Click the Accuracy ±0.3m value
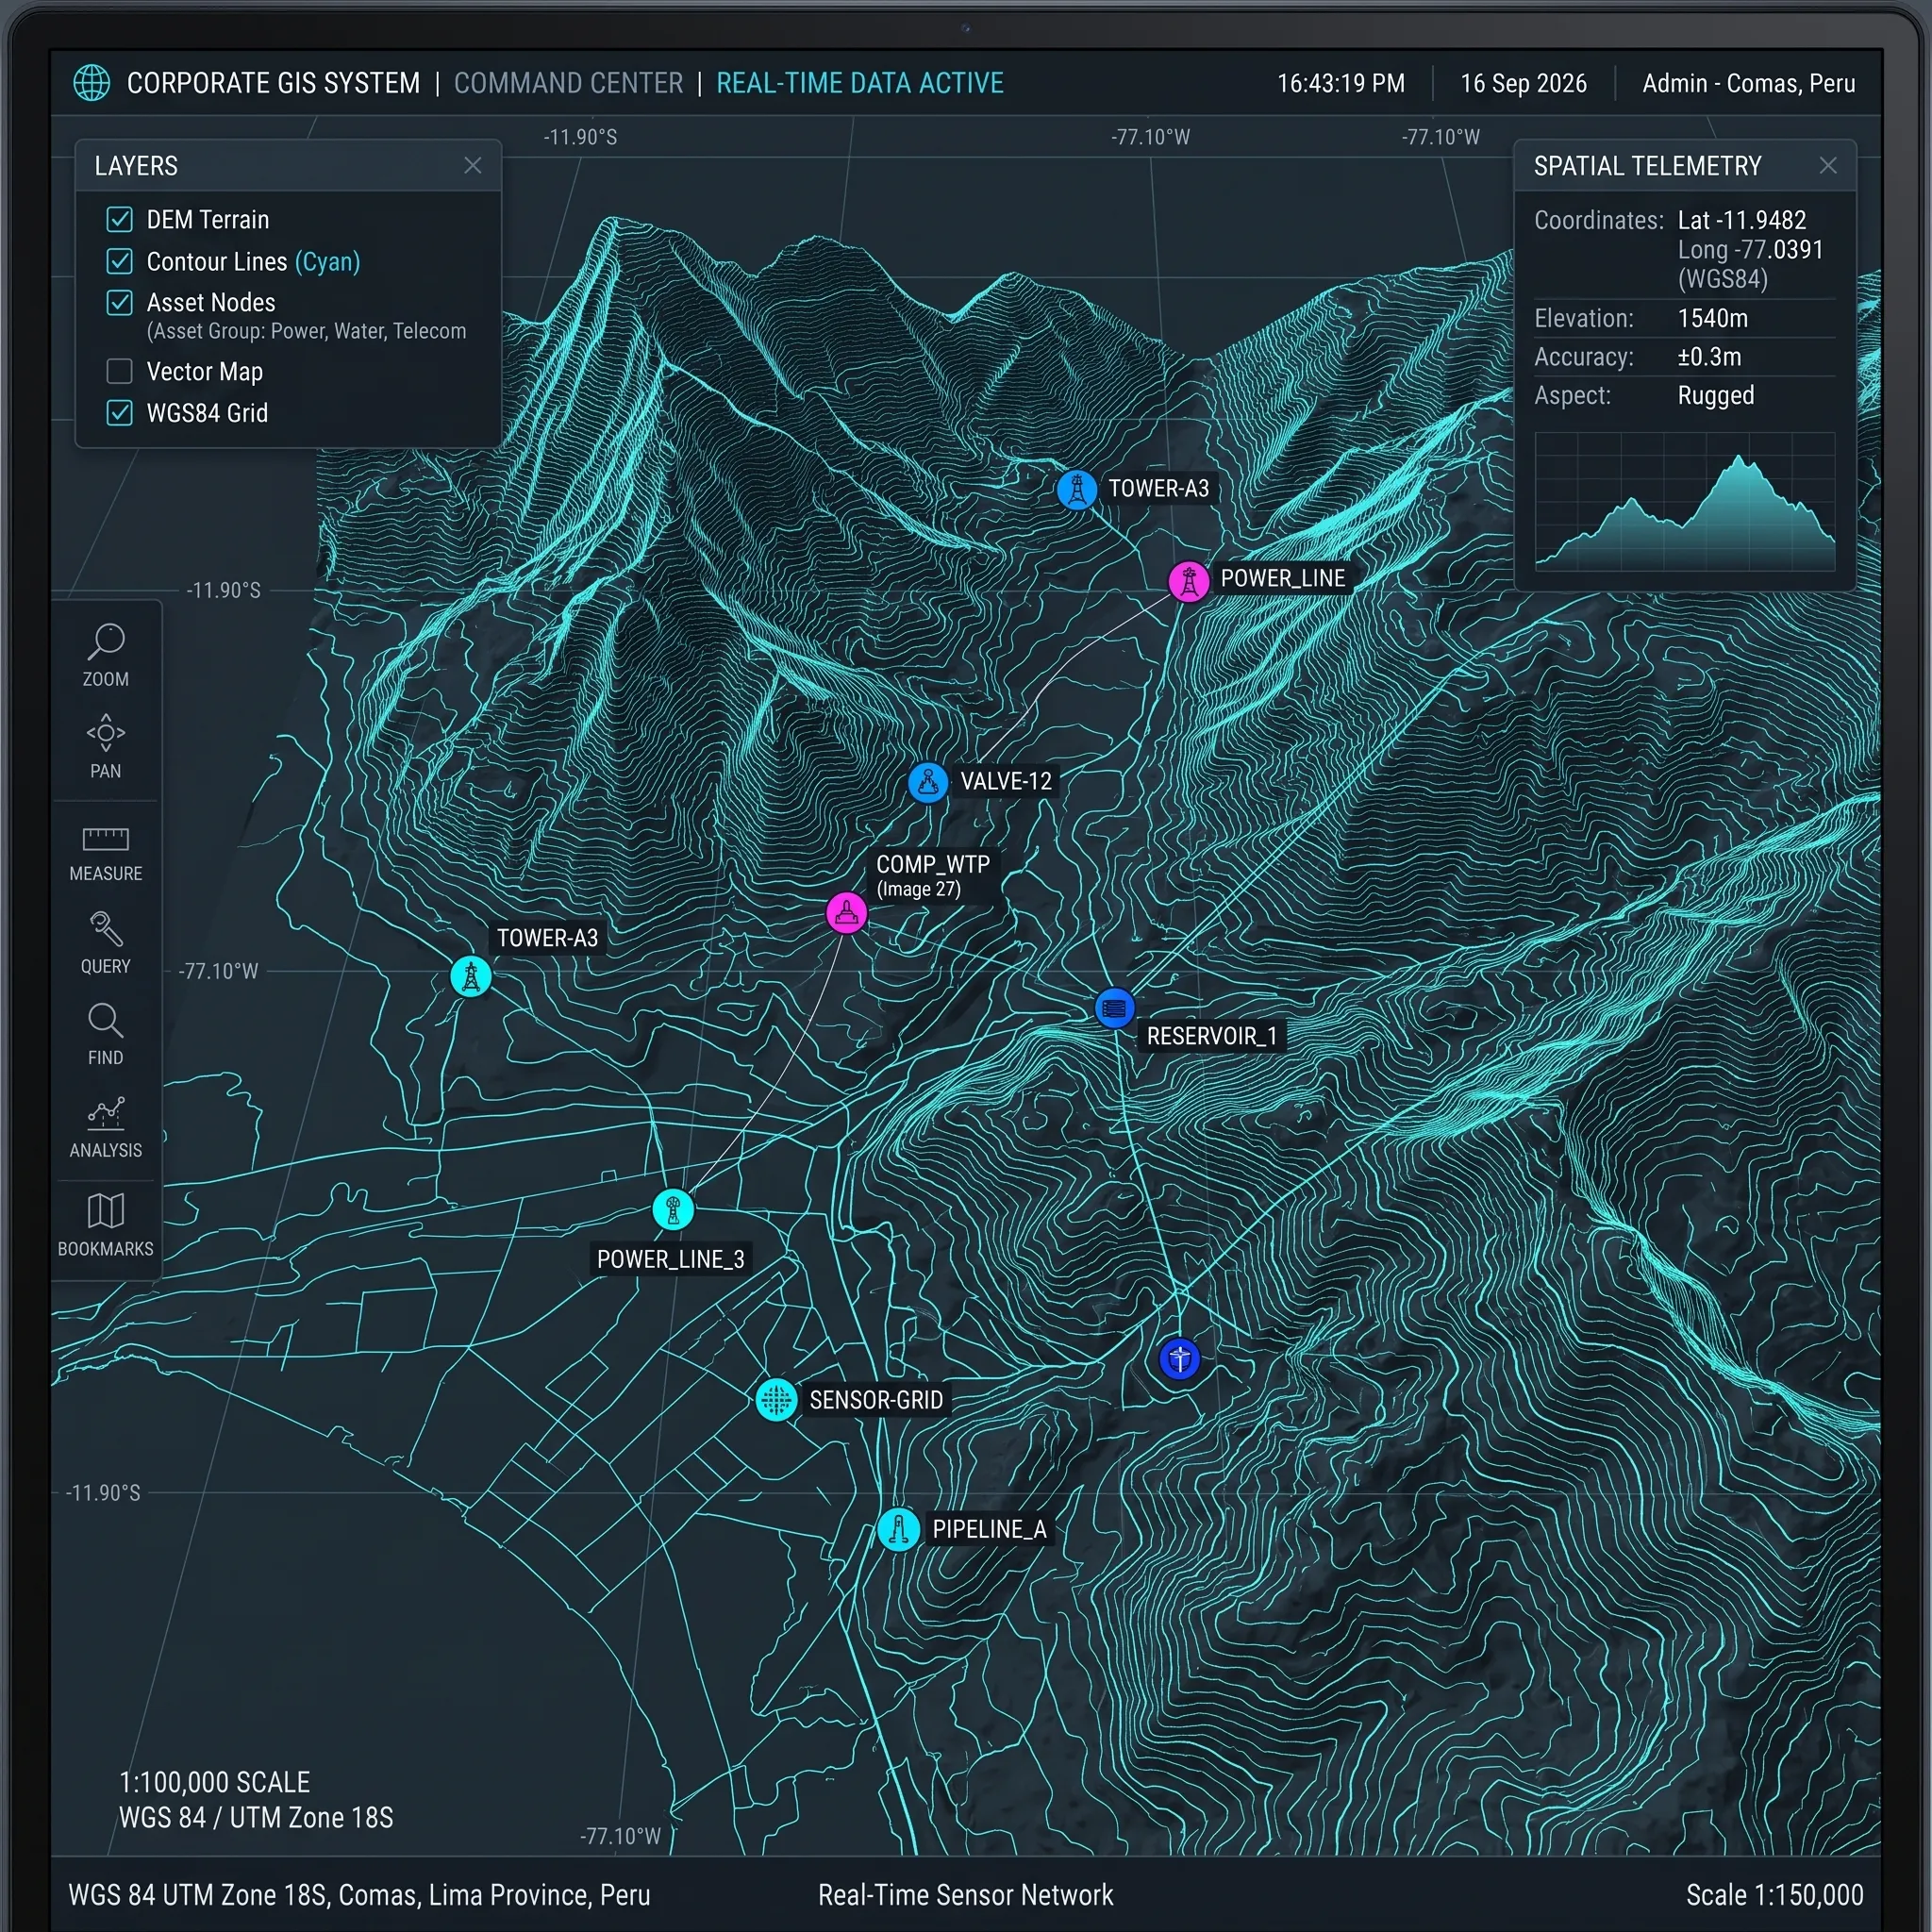The image size is (1932, 1932). [x=1709, y=357]
